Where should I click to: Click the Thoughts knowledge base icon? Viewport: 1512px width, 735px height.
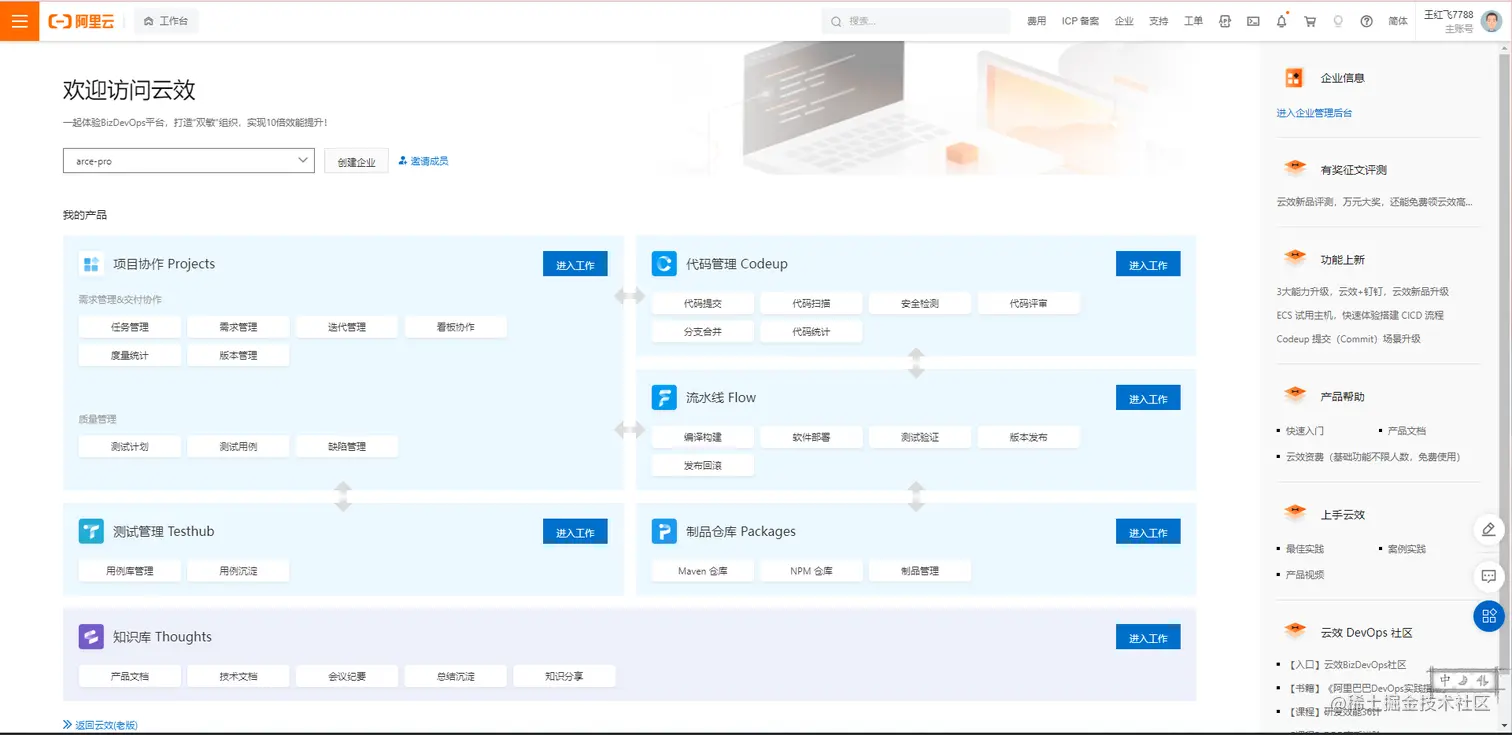[91, 637]
